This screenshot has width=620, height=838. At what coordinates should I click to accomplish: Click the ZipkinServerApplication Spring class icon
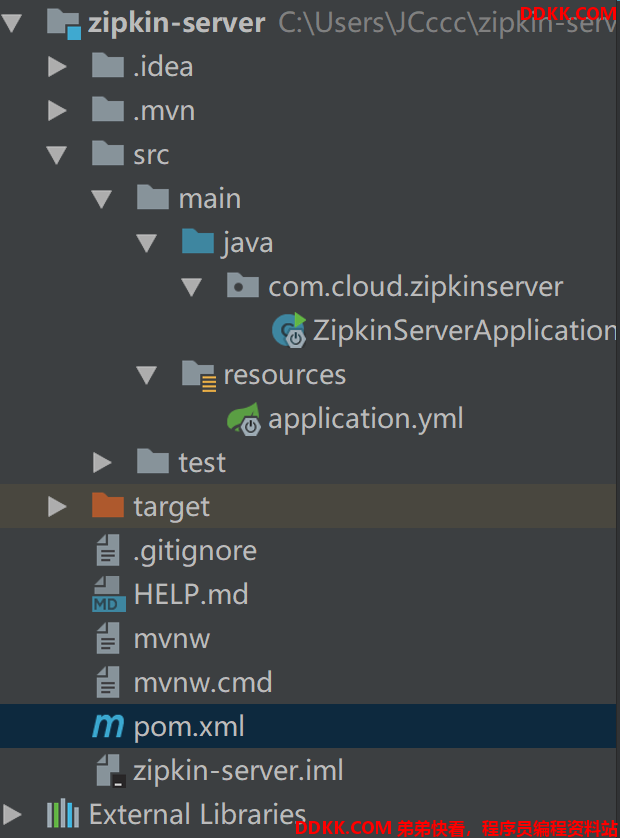point(289,330)
